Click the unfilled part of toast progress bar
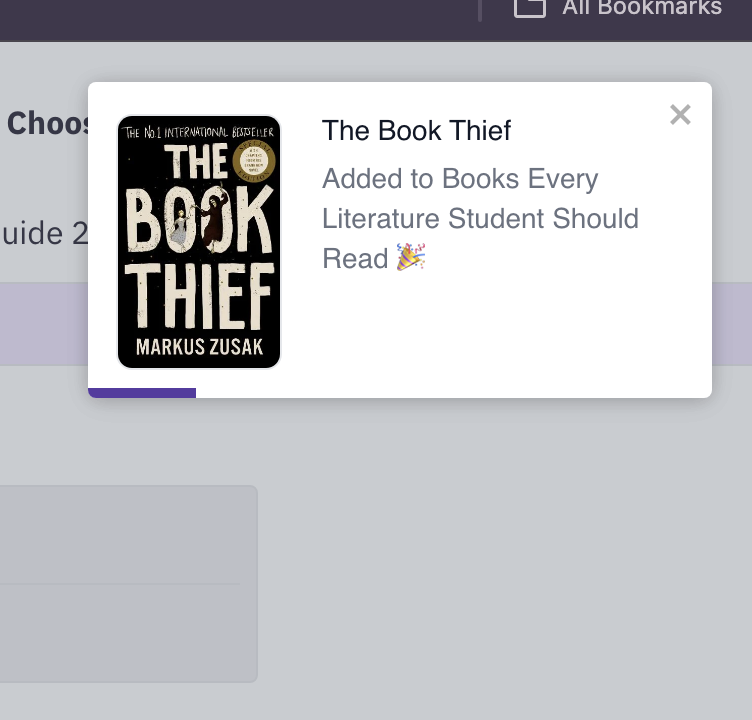Viewport: 752px width, 720px height. click(450, 393)
